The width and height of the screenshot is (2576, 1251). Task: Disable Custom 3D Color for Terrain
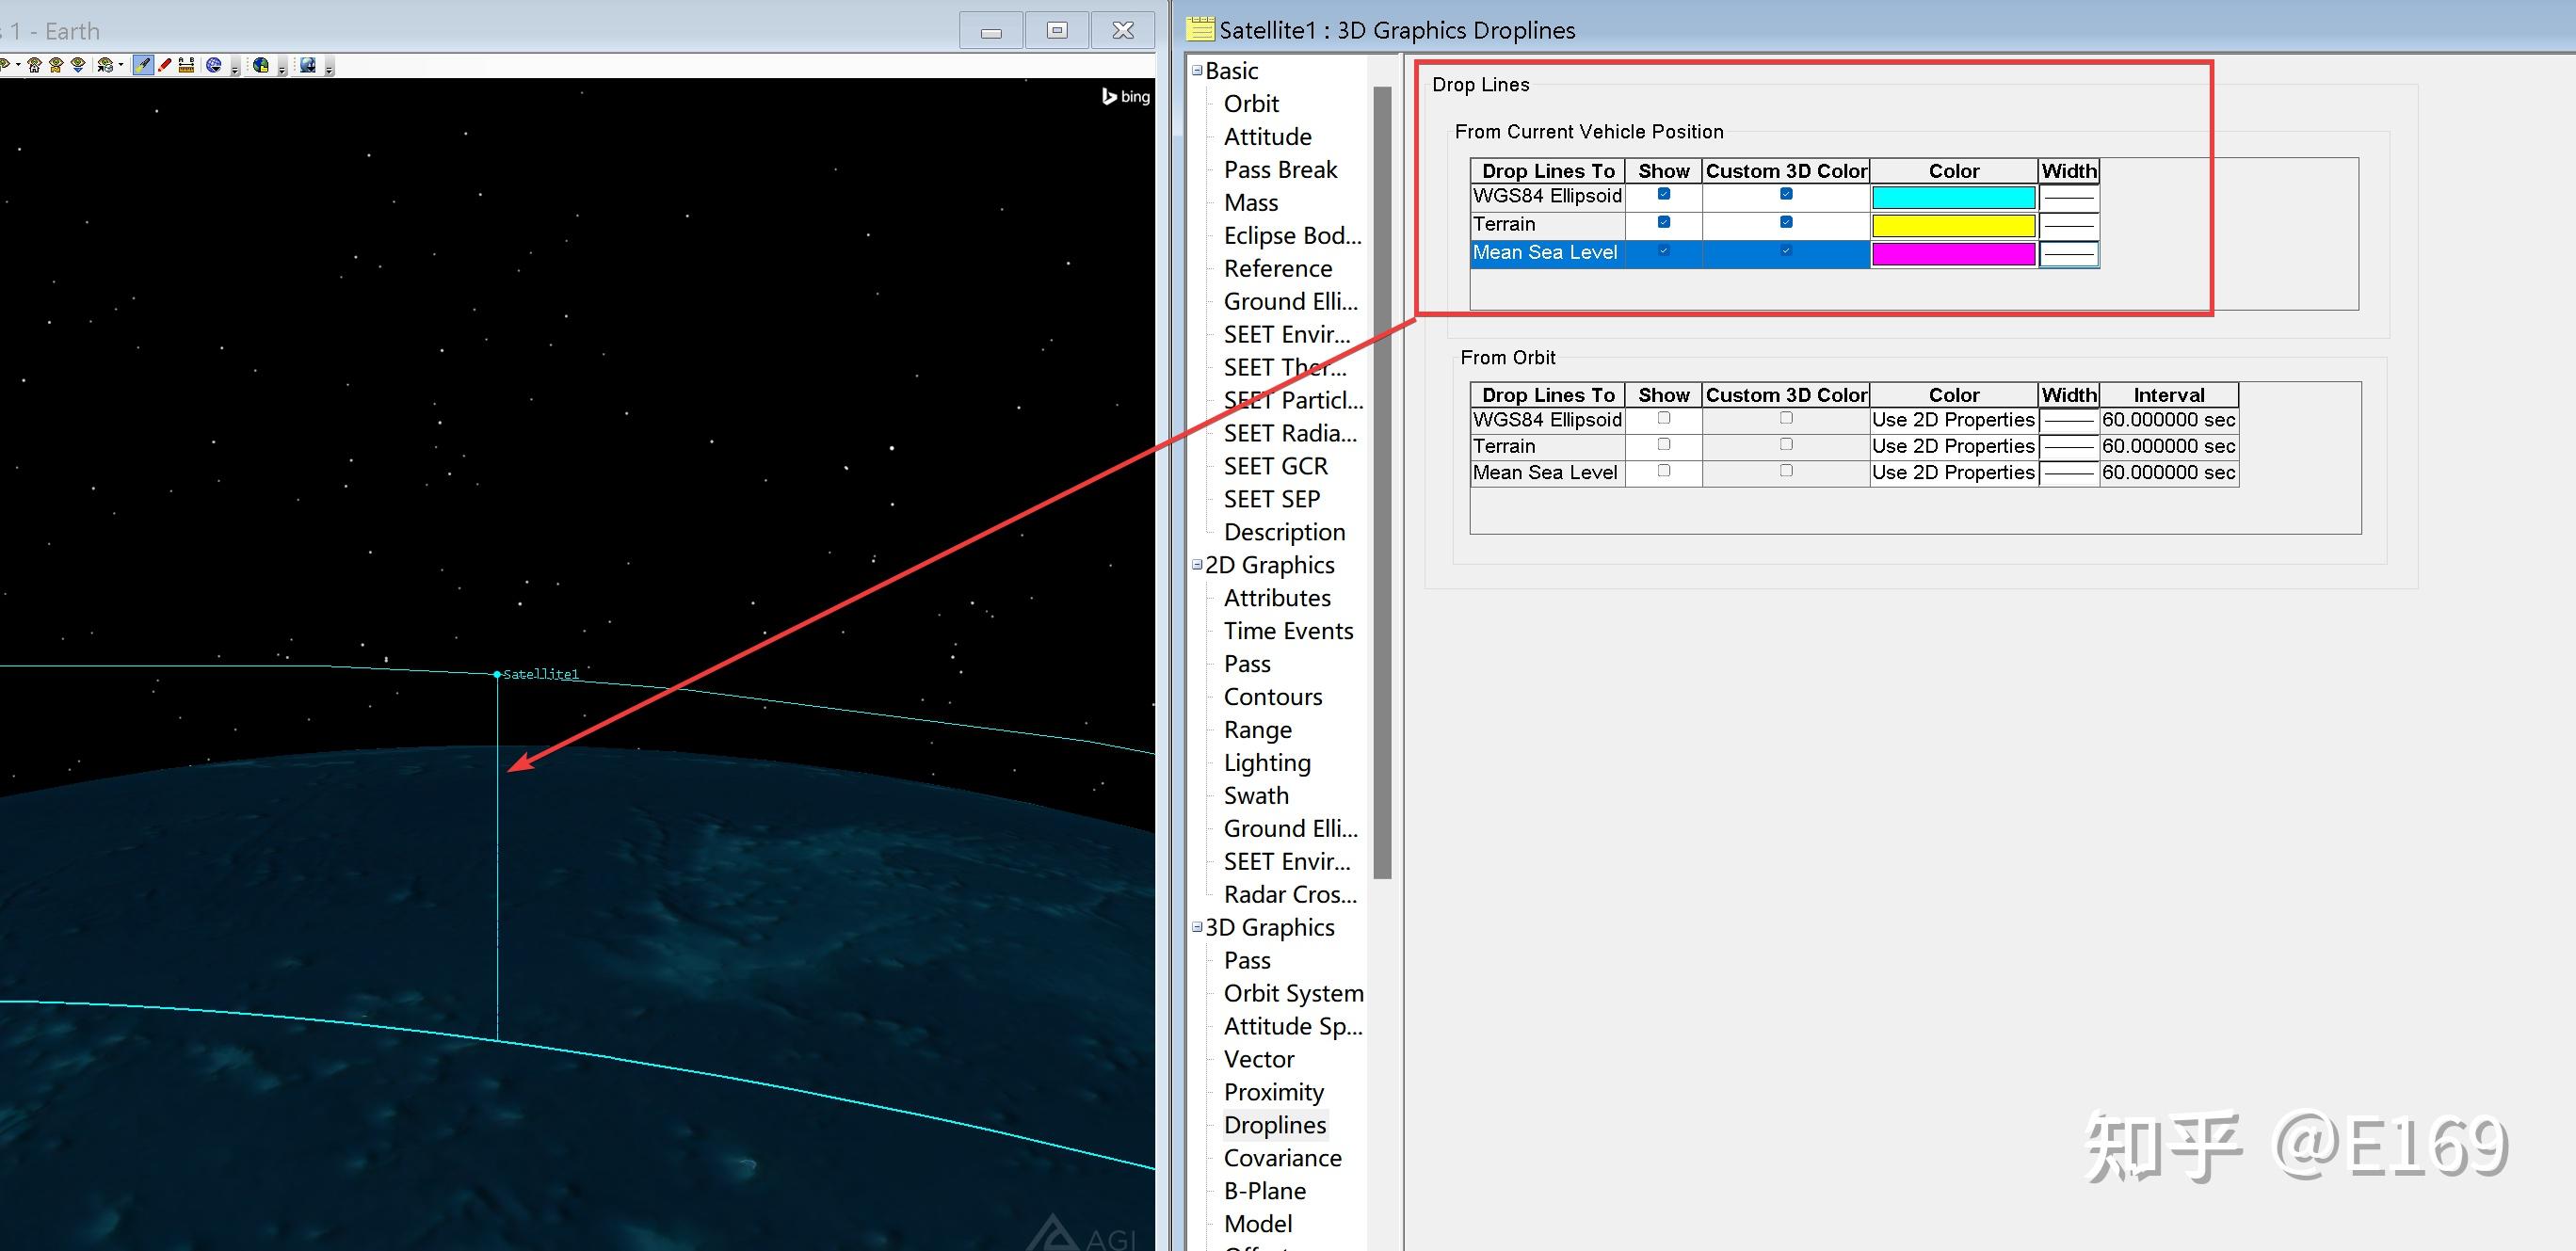pyautogui.click(x=1786, y=223)
